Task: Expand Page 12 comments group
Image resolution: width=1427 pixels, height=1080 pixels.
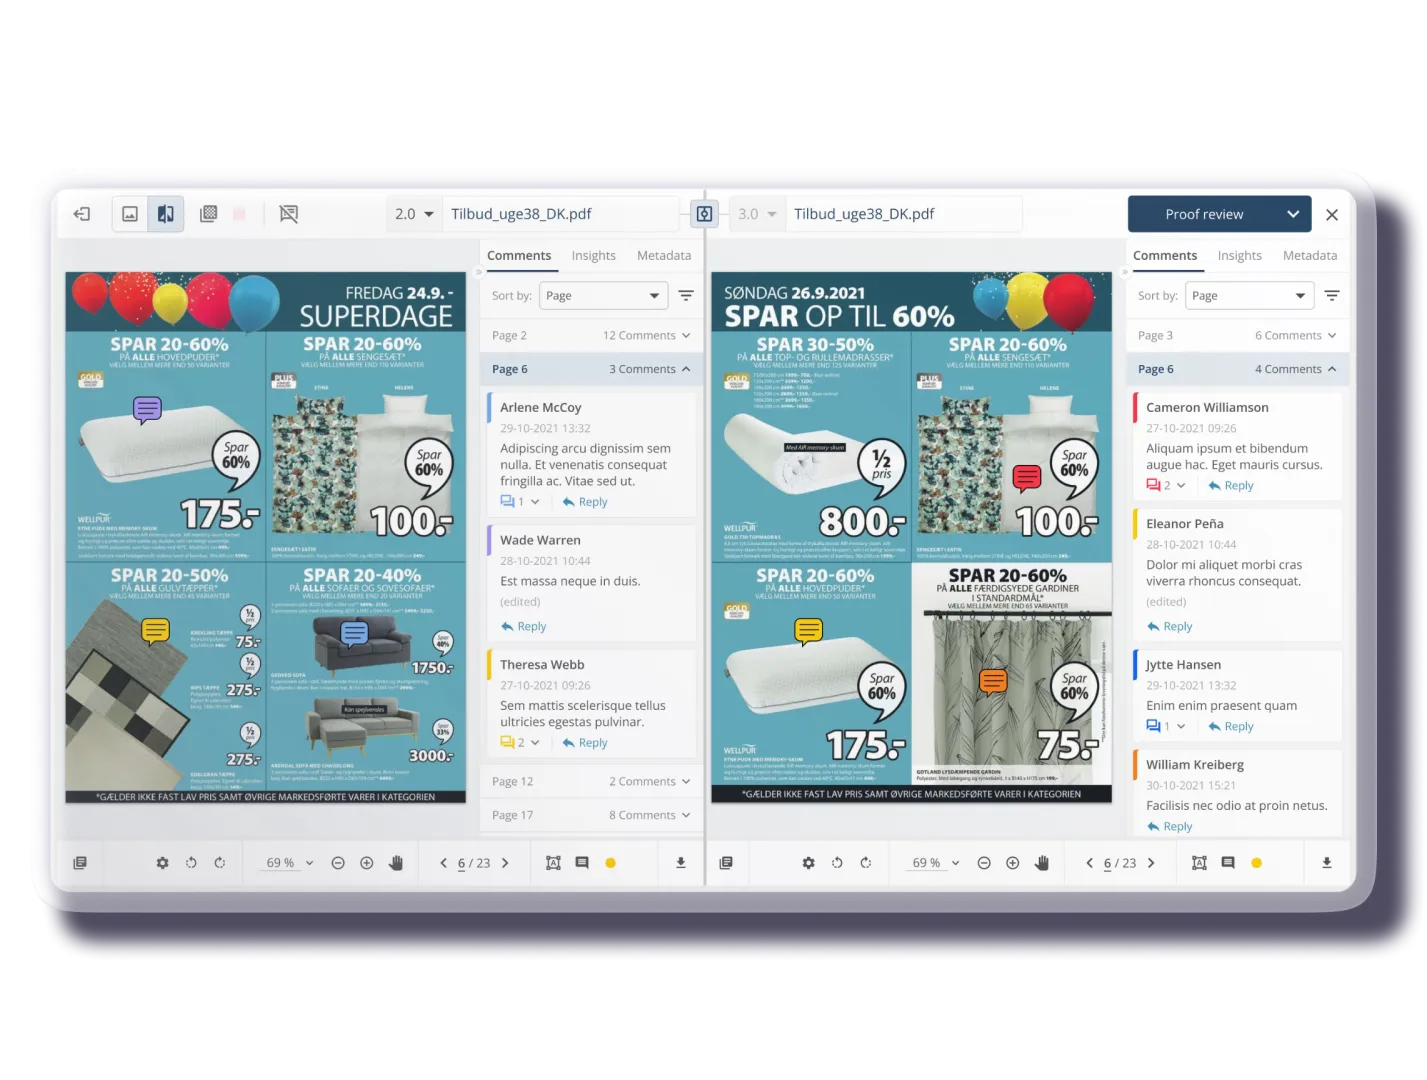Action: 591,782
